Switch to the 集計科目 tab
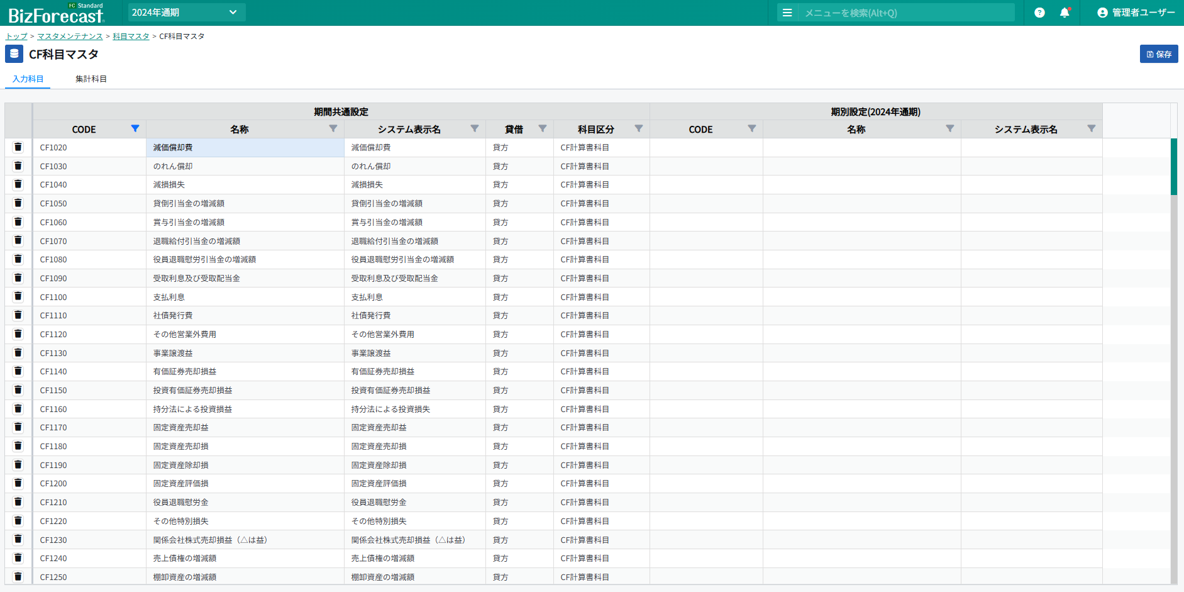 point(91,79)
